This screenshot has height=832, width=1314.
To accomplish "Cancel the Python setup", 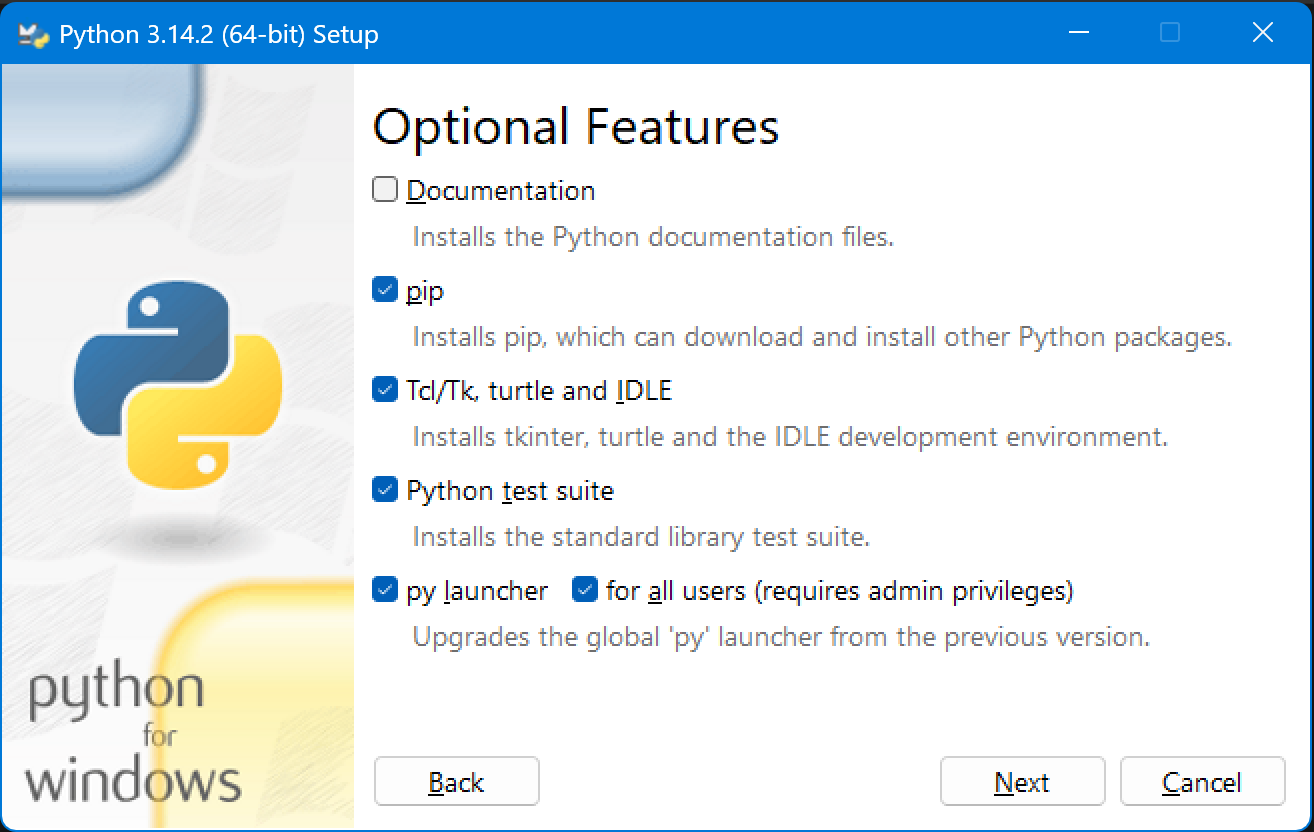I will [x=1202, y=781].
